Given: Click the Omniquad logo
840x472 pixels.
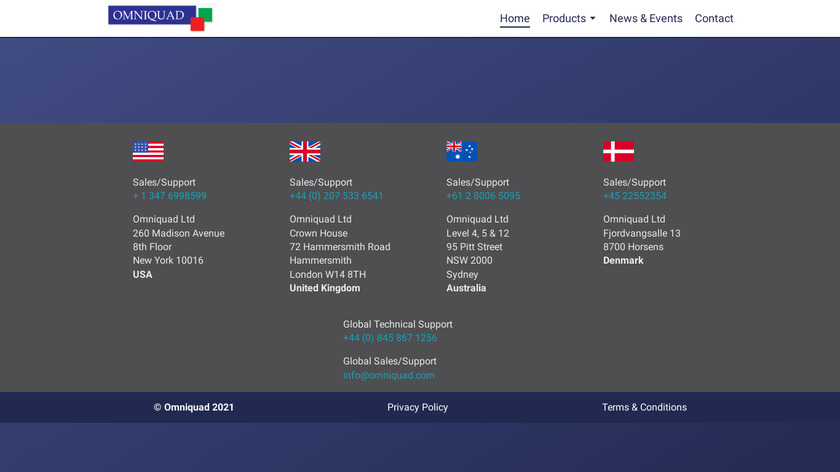Looking at the screenshot, I should (160, 18).
